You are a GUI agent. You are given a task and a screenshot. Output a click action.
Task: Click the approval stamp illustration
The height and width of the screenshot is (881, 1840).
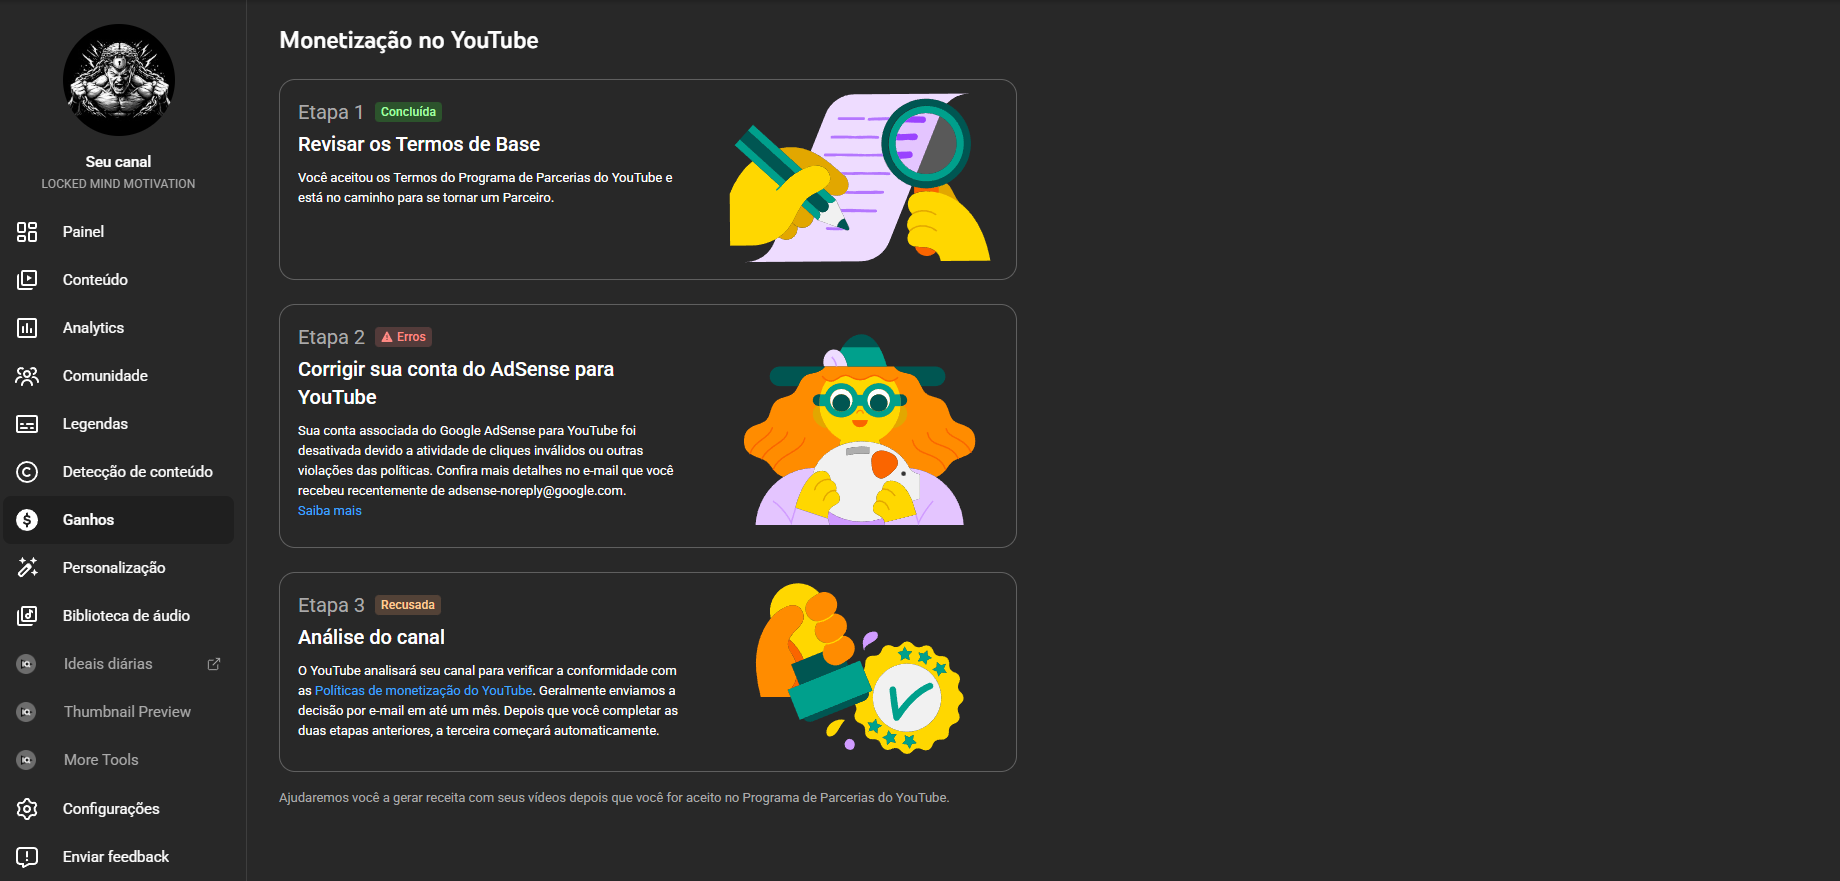tap(860, 668)
